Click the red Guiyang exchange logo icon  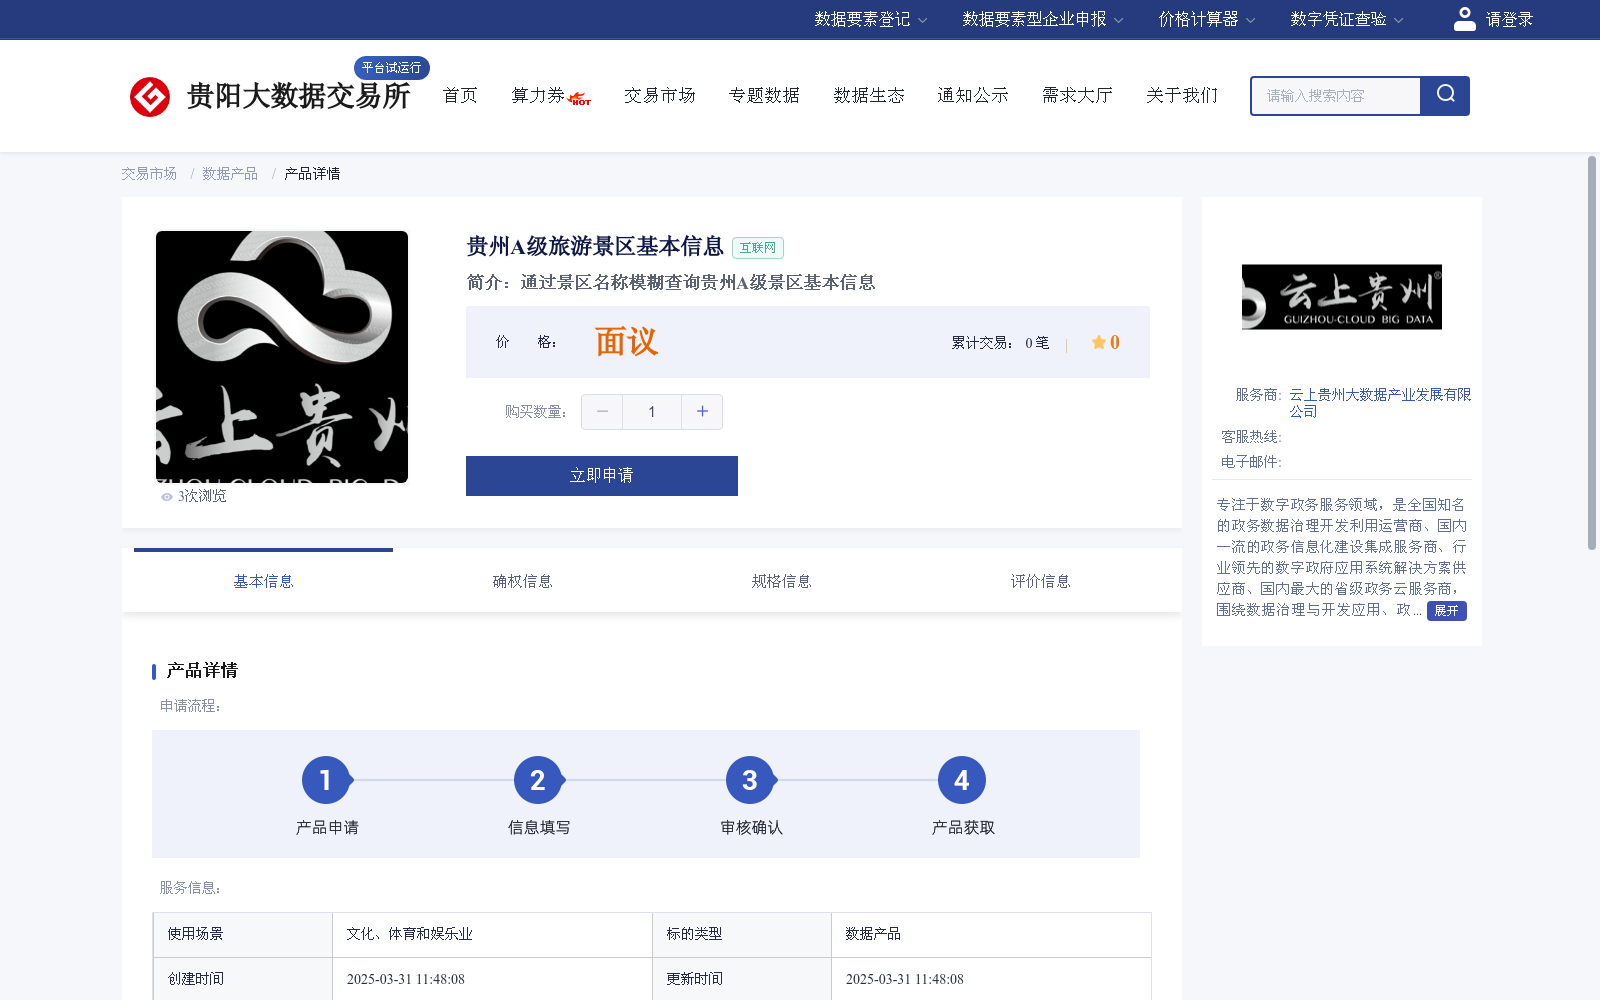[x=150, y=97]
